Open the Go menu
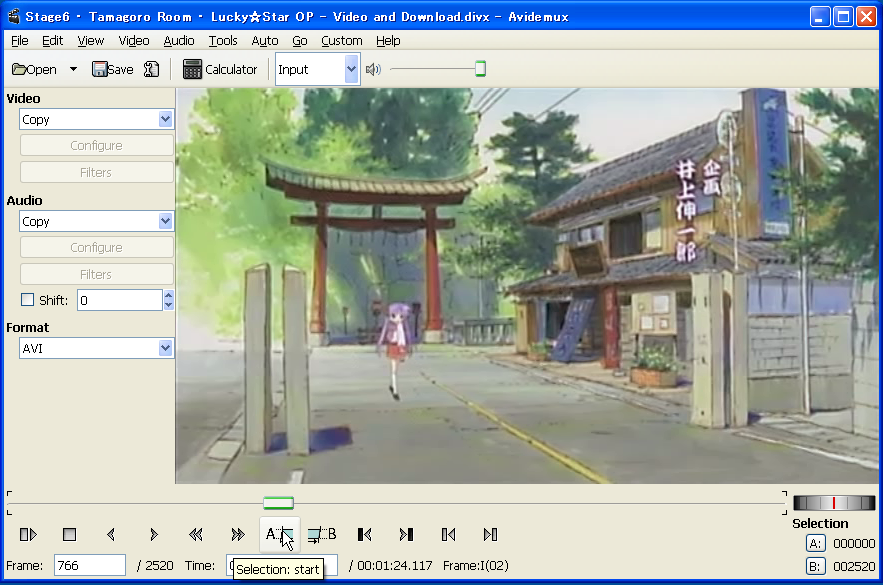 coord(300,41)
